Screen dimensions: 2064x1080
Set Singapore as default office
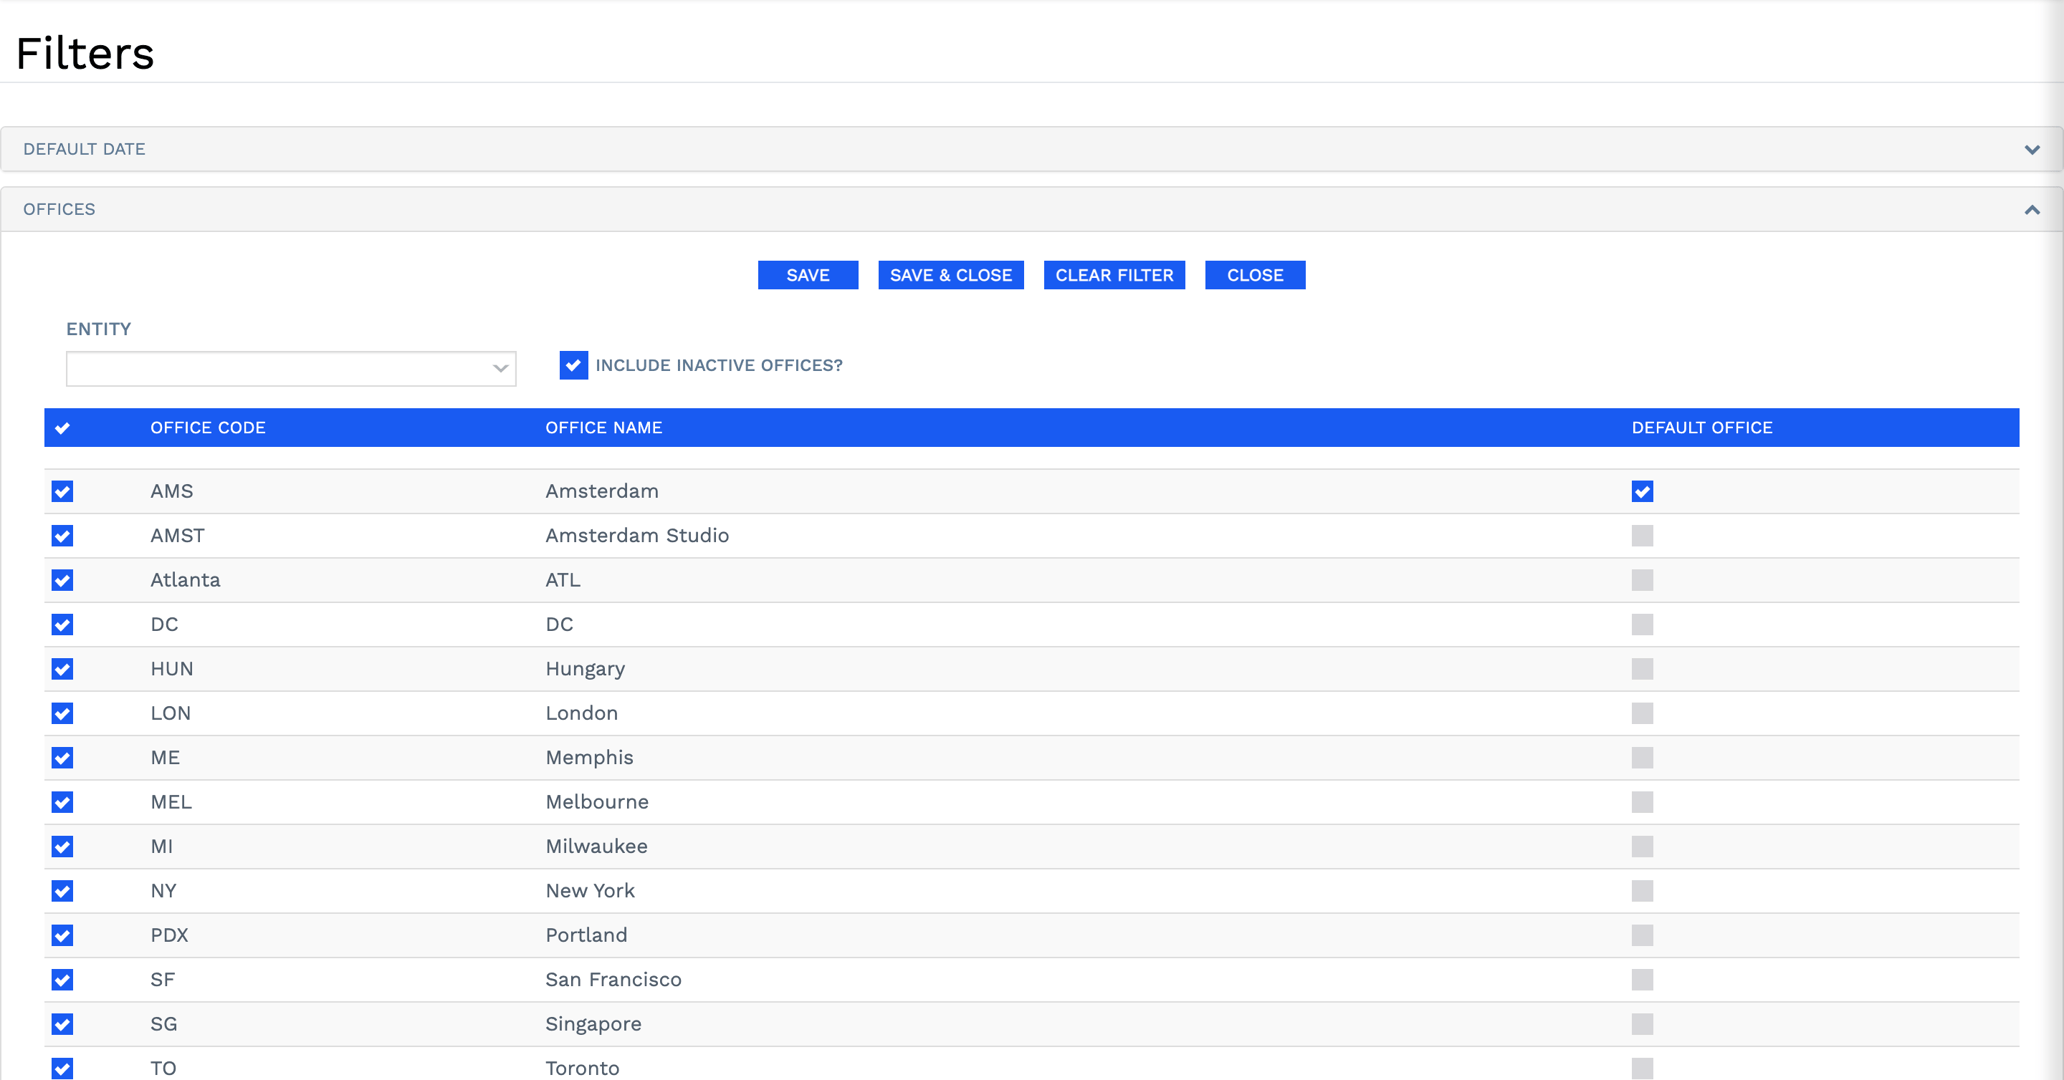tap(1642, 1024)
